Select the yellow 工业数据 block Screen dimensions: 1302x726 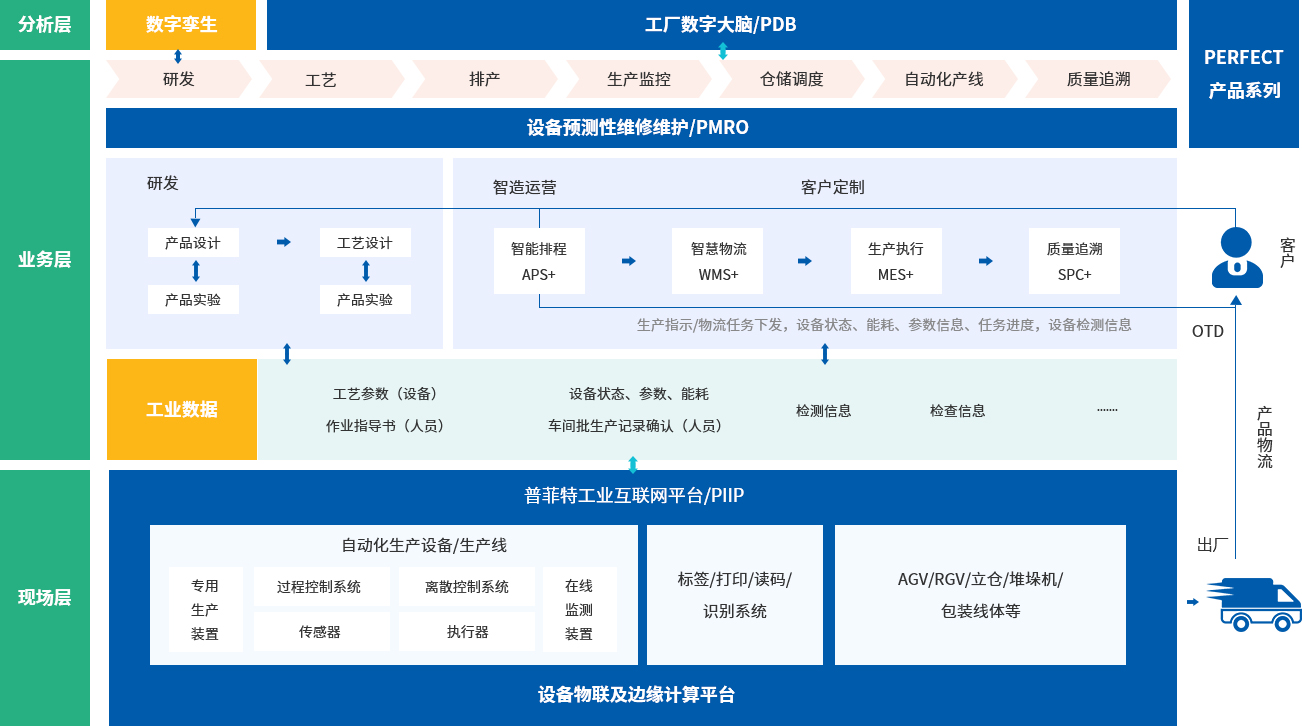click(181, 409)
